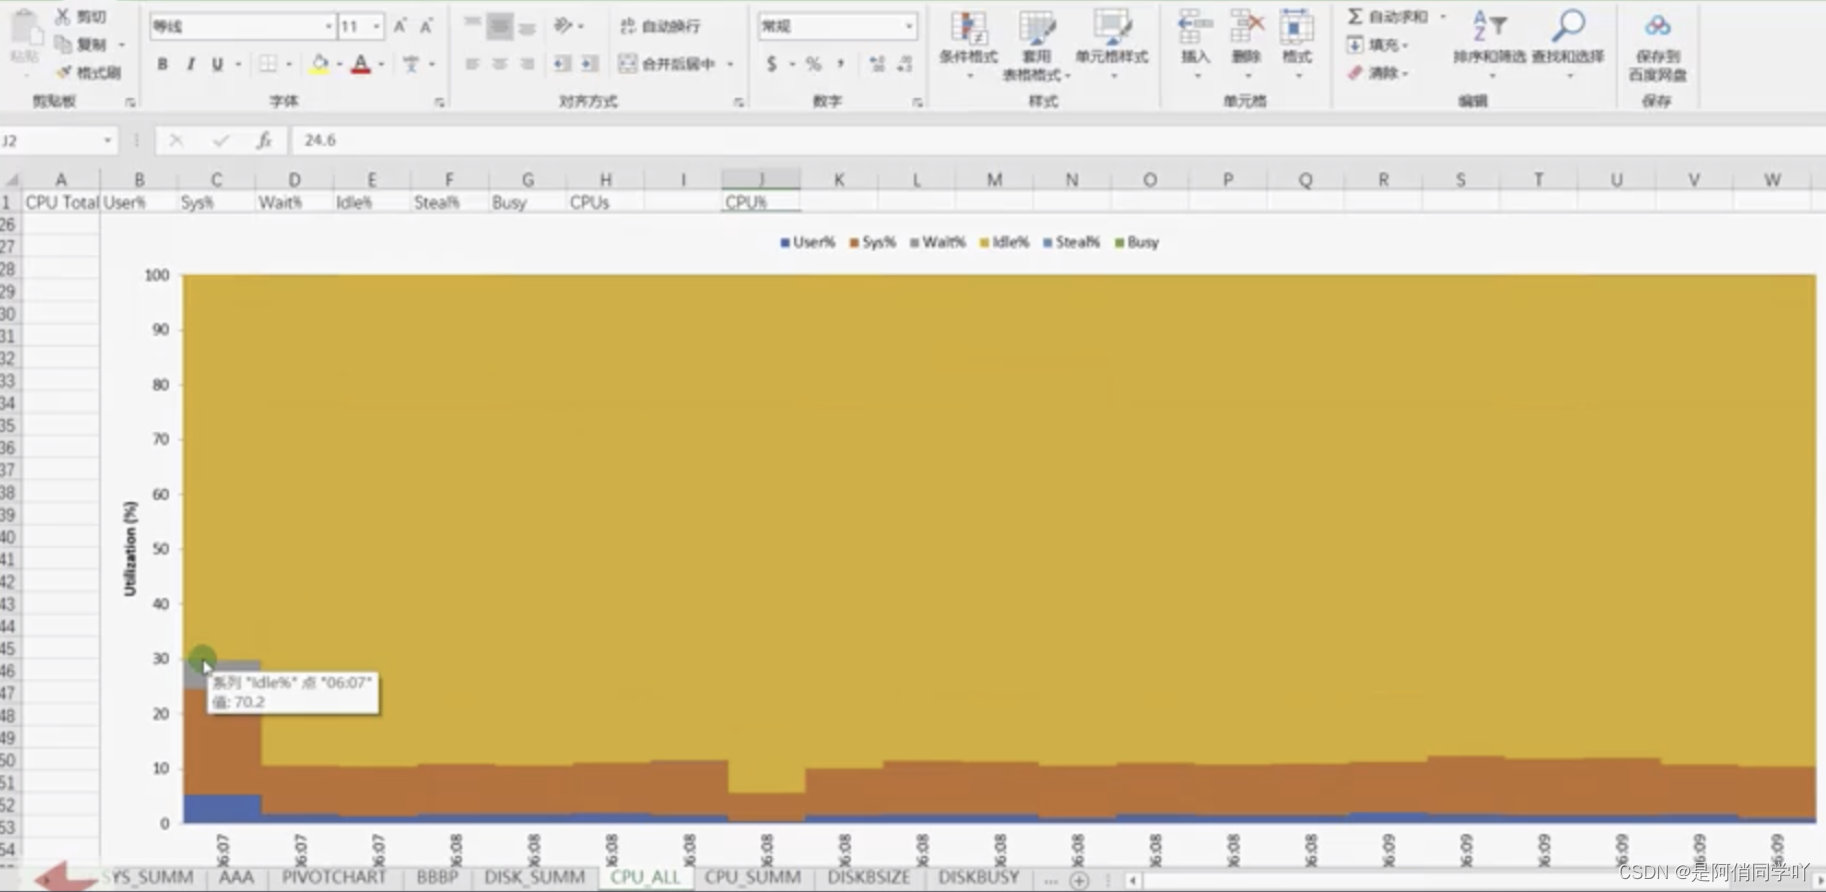Viewport: 1826px width, 892px height.
Task: Click the formula bar cancel X icon
Action: tap(176, 141)
